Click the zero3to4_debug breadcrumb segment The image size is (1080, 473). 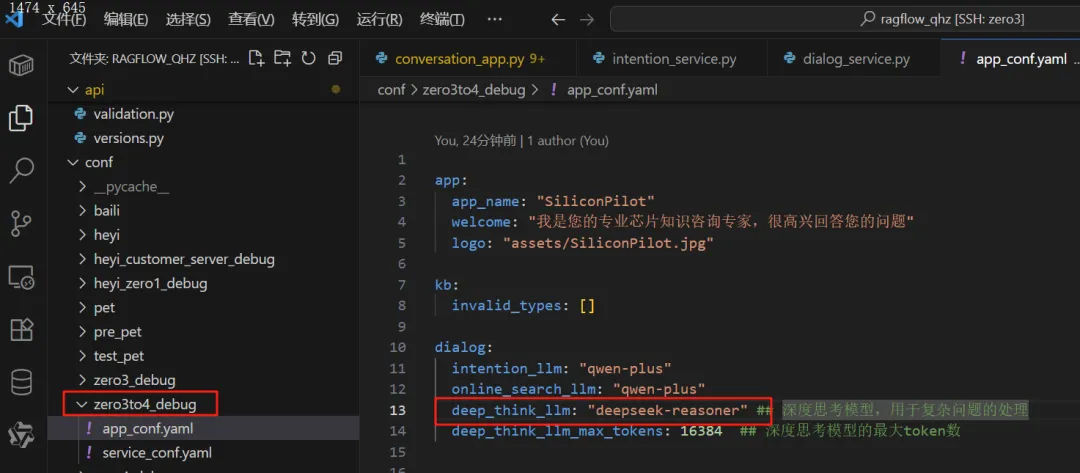pyautogui.click(x=473, y=90)
